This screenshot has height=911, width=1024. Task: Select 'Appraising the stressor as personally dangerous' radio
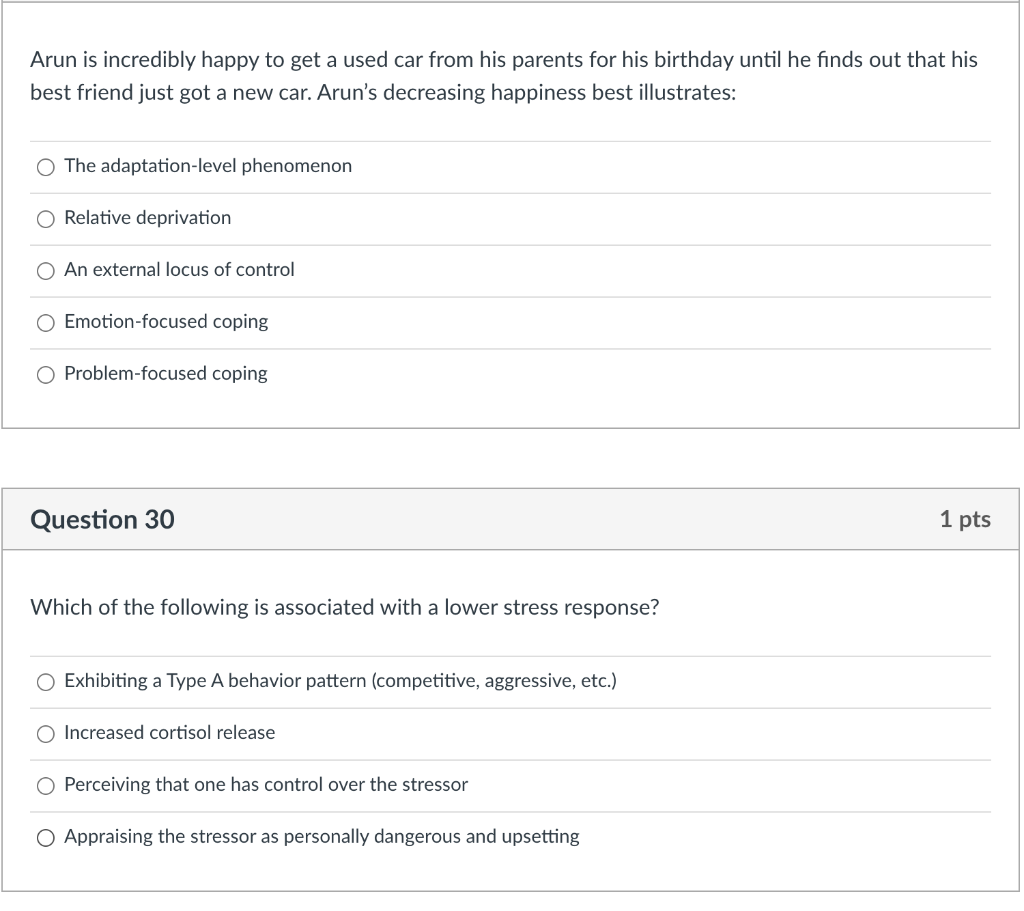[x=45, y=838]
